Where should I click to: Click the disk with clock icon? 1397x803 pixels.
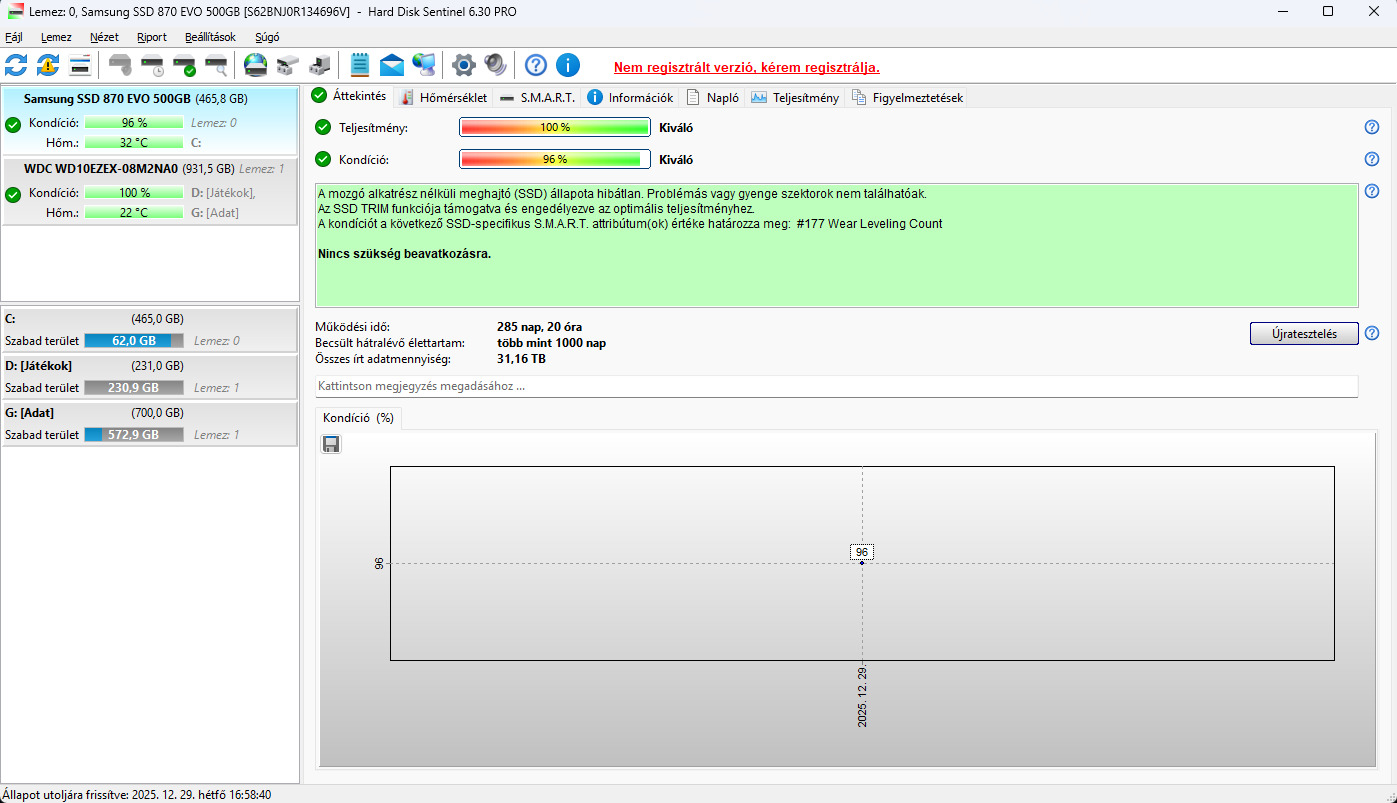pos(152,66)
